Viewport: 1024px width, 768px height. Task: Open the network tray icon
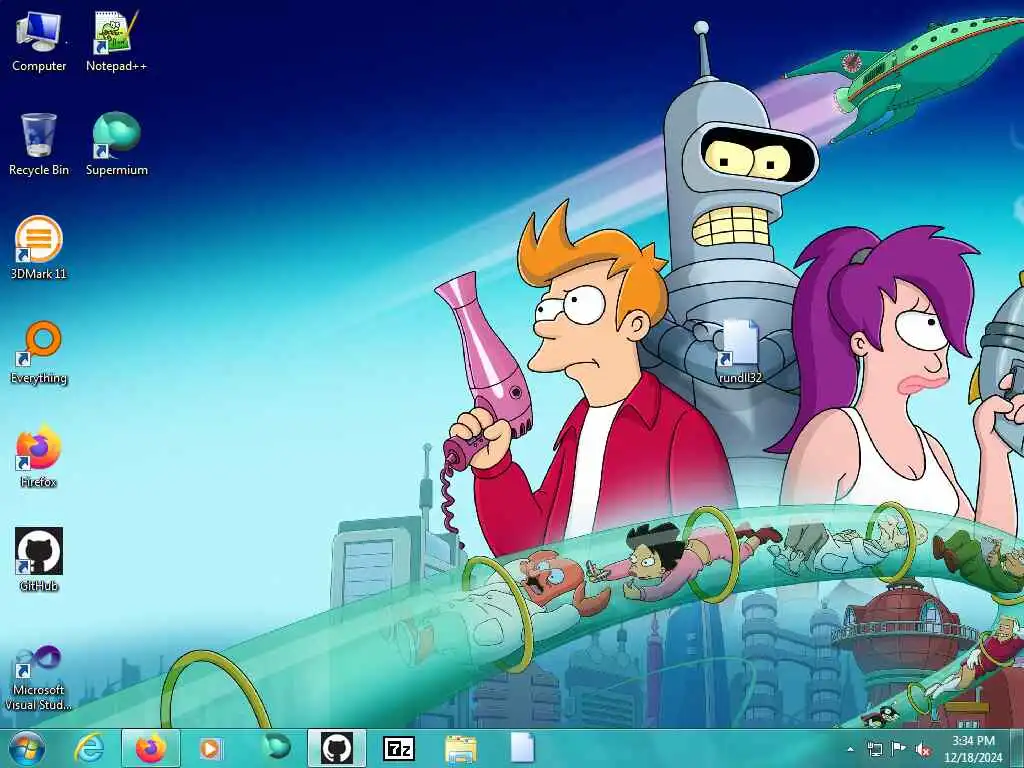[874, 749]
